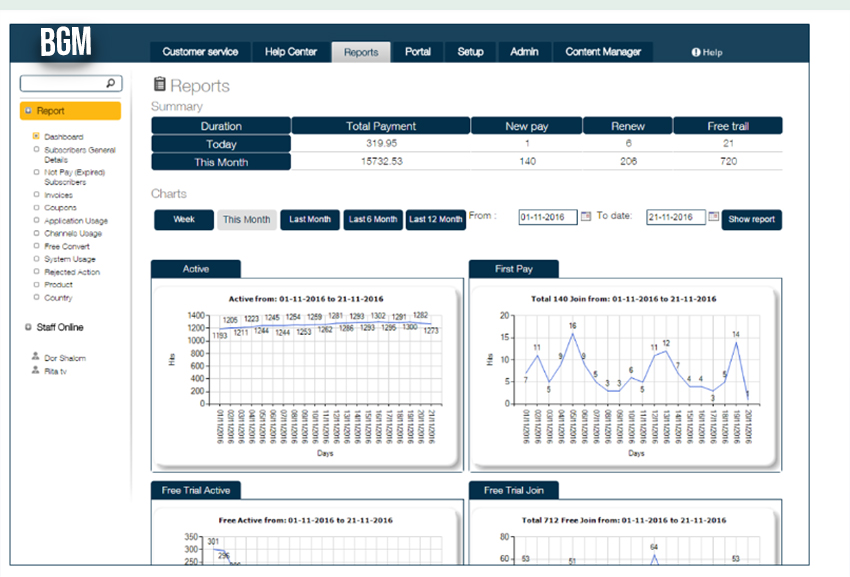
Task: Select the Dashboard report option
Action: (64, 137)
